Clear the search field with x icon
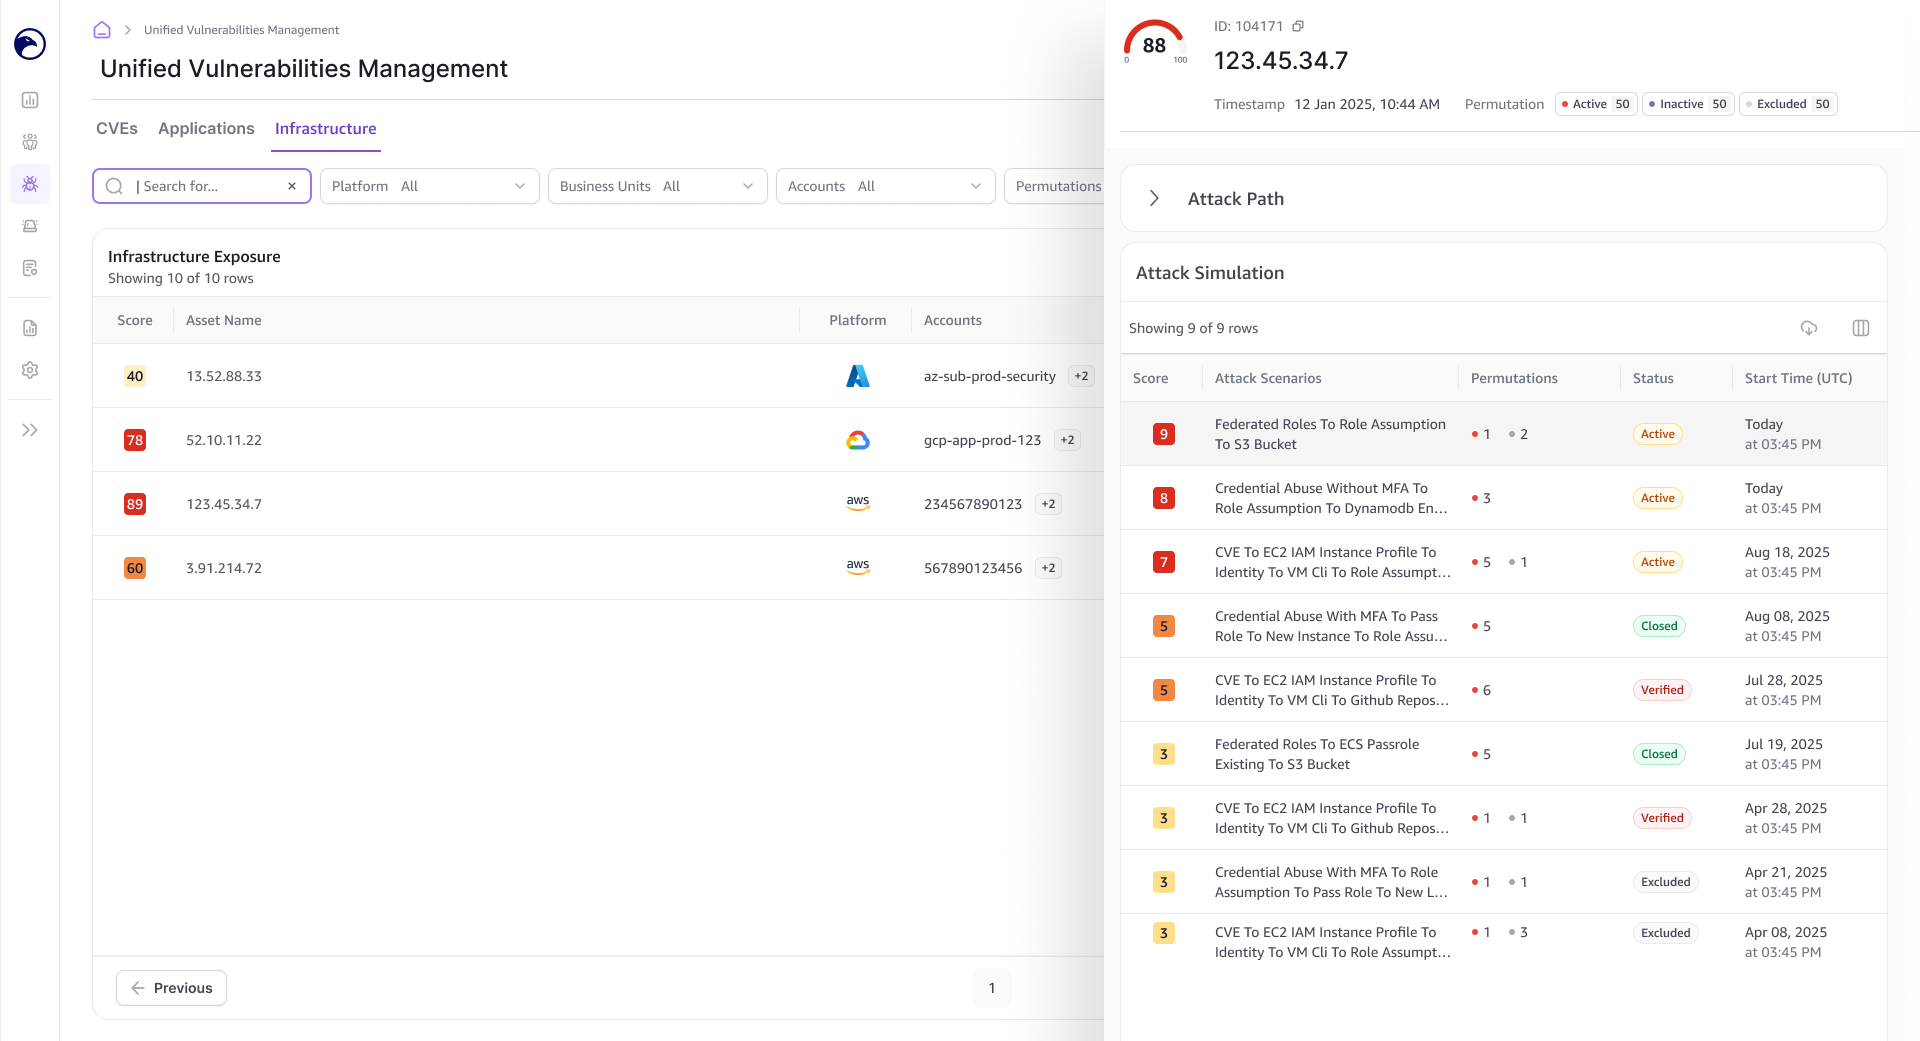 point(292,186)
